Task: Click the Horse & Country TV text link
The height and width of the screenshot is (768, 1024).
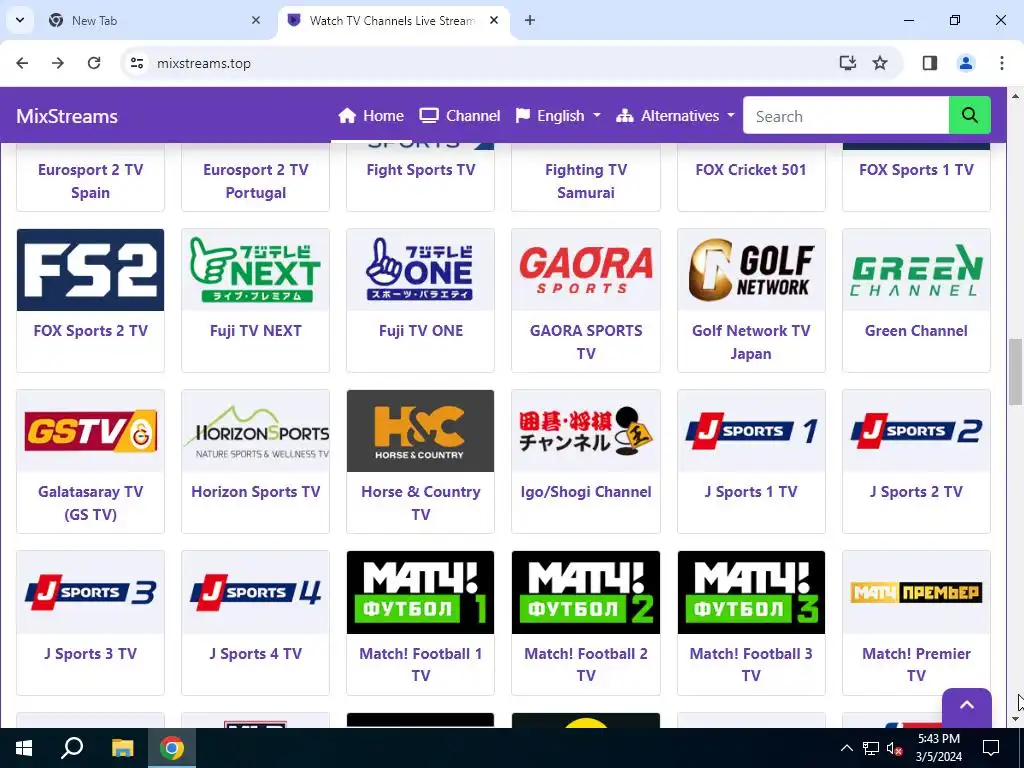Action: (x=421, y=503)
